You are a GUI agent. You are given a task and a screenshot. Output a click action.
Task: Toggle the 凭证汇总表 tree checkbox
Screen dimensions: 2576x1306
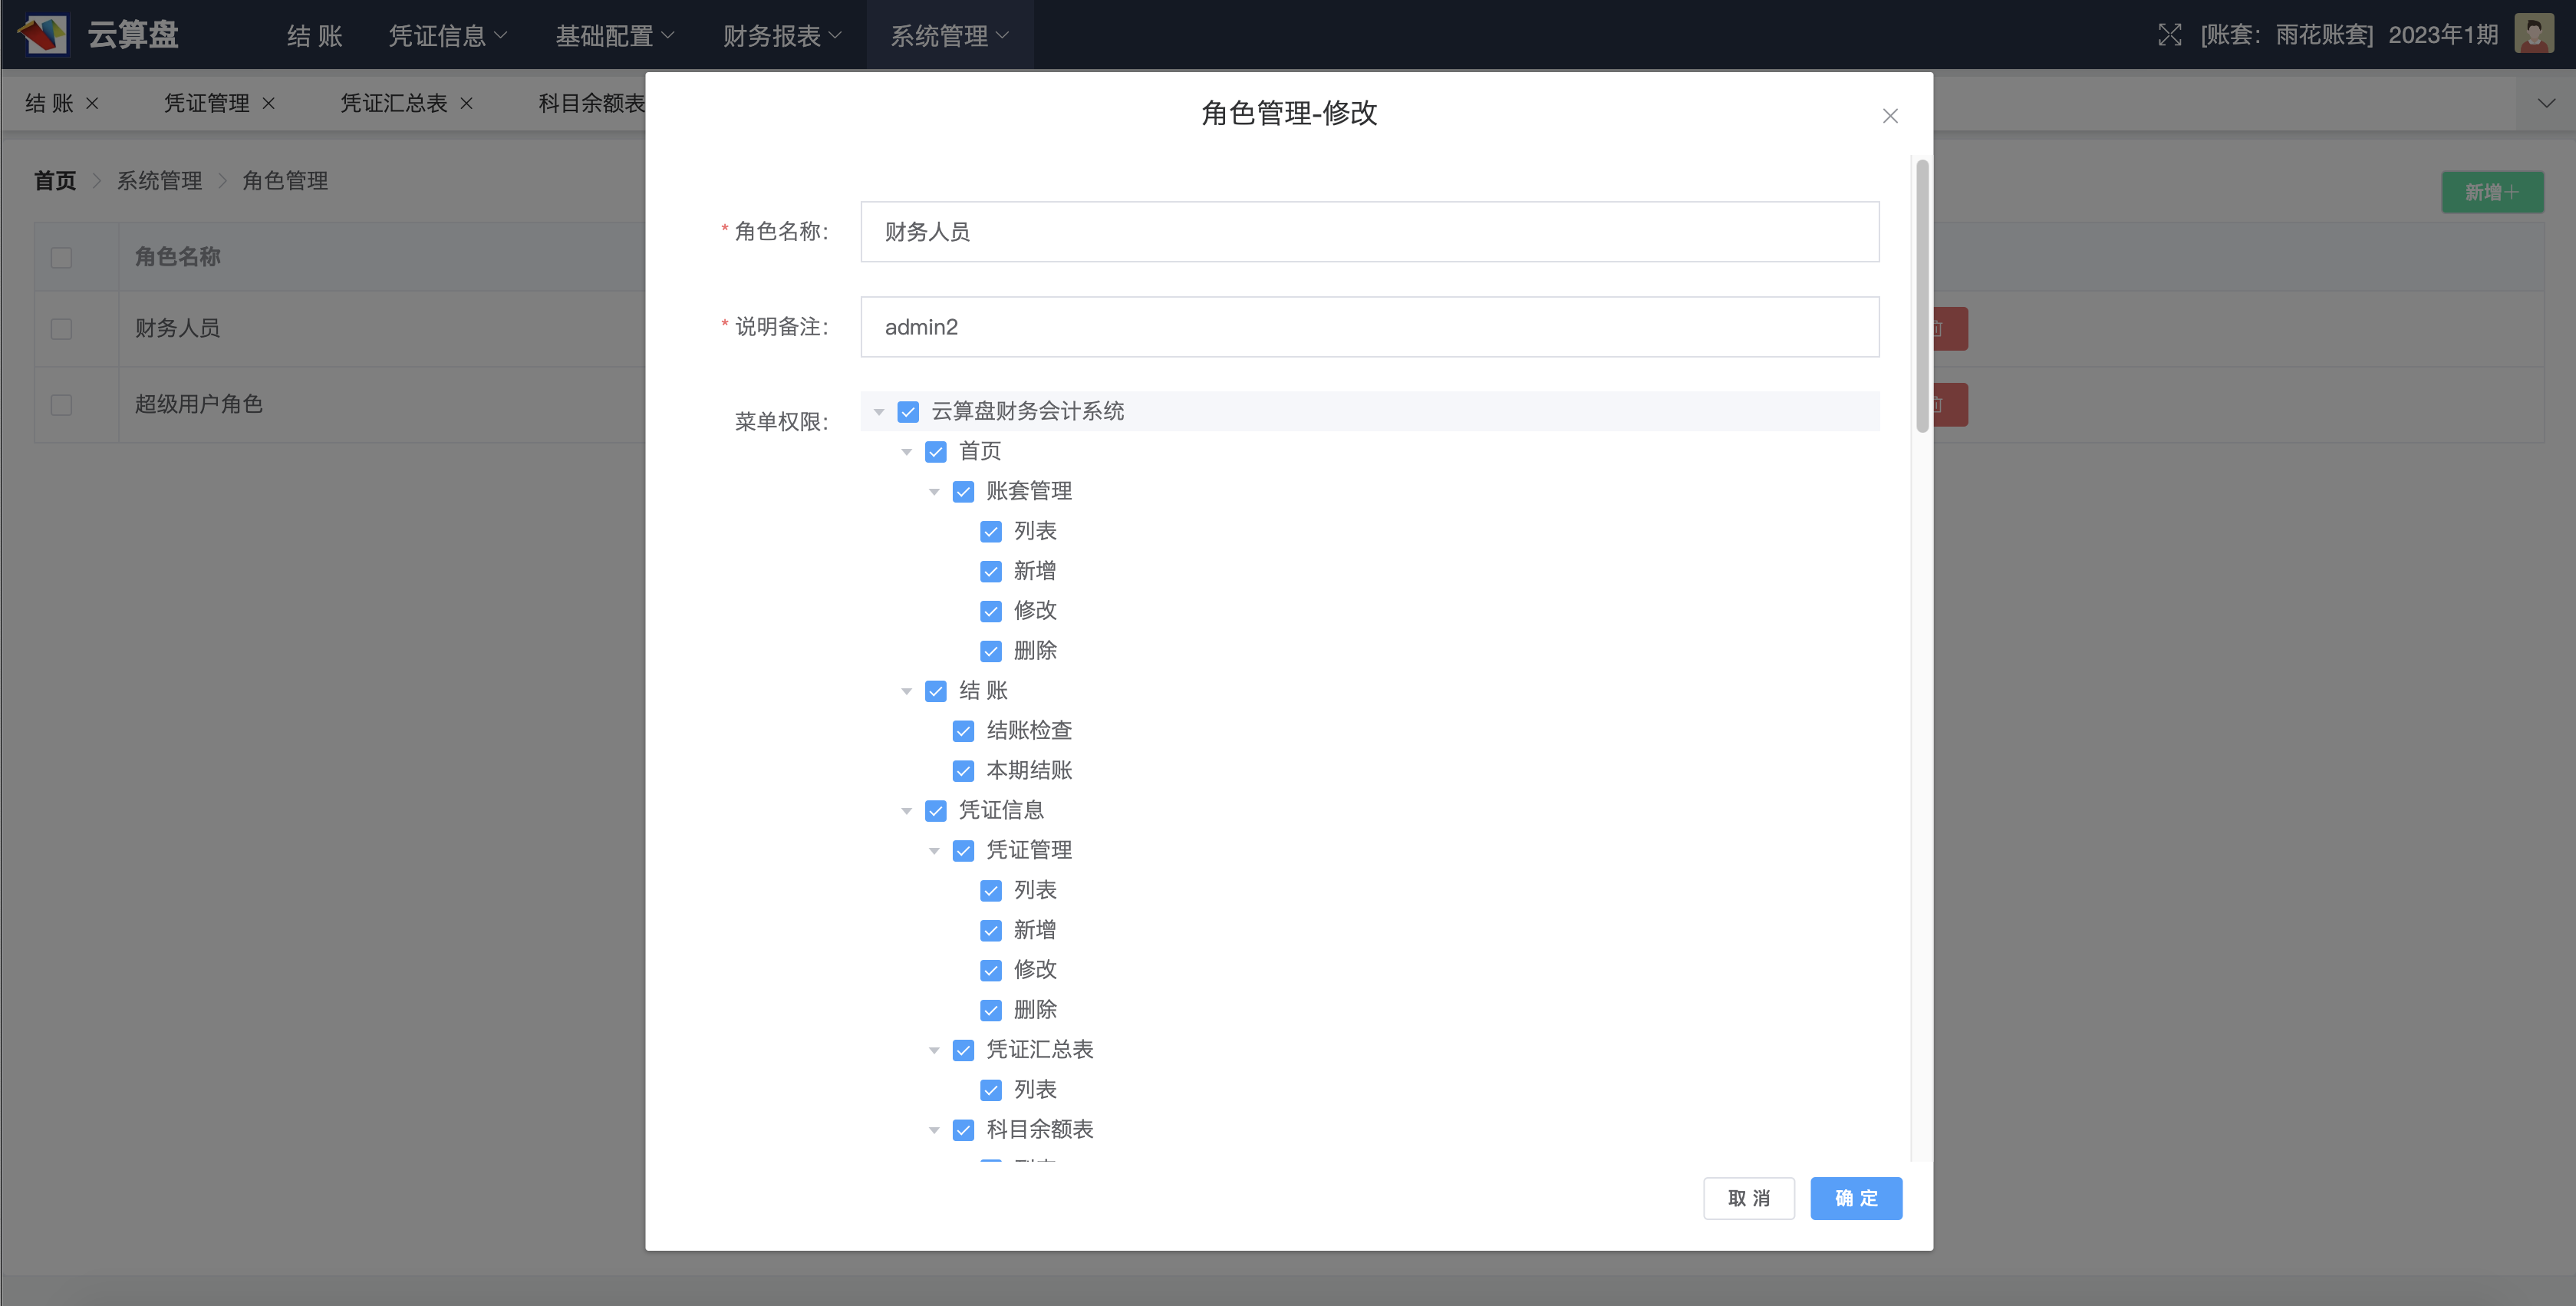pos(963,1050)
